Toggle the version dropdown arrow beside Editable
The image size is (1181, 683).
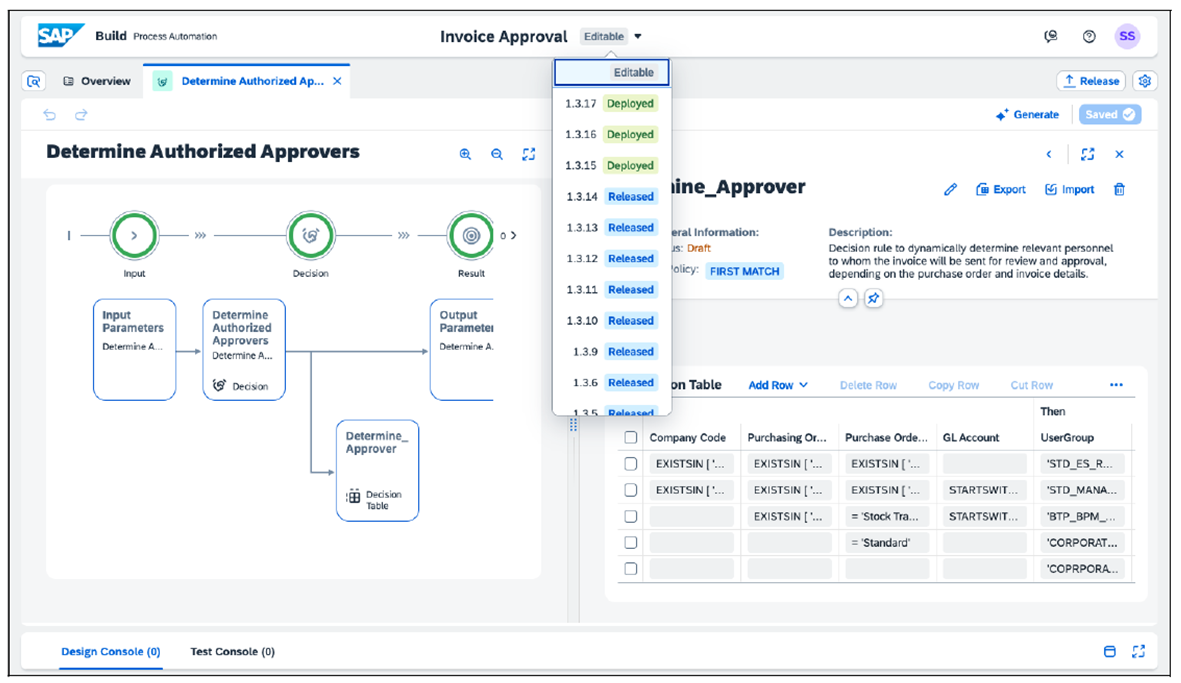pos(638,37)
